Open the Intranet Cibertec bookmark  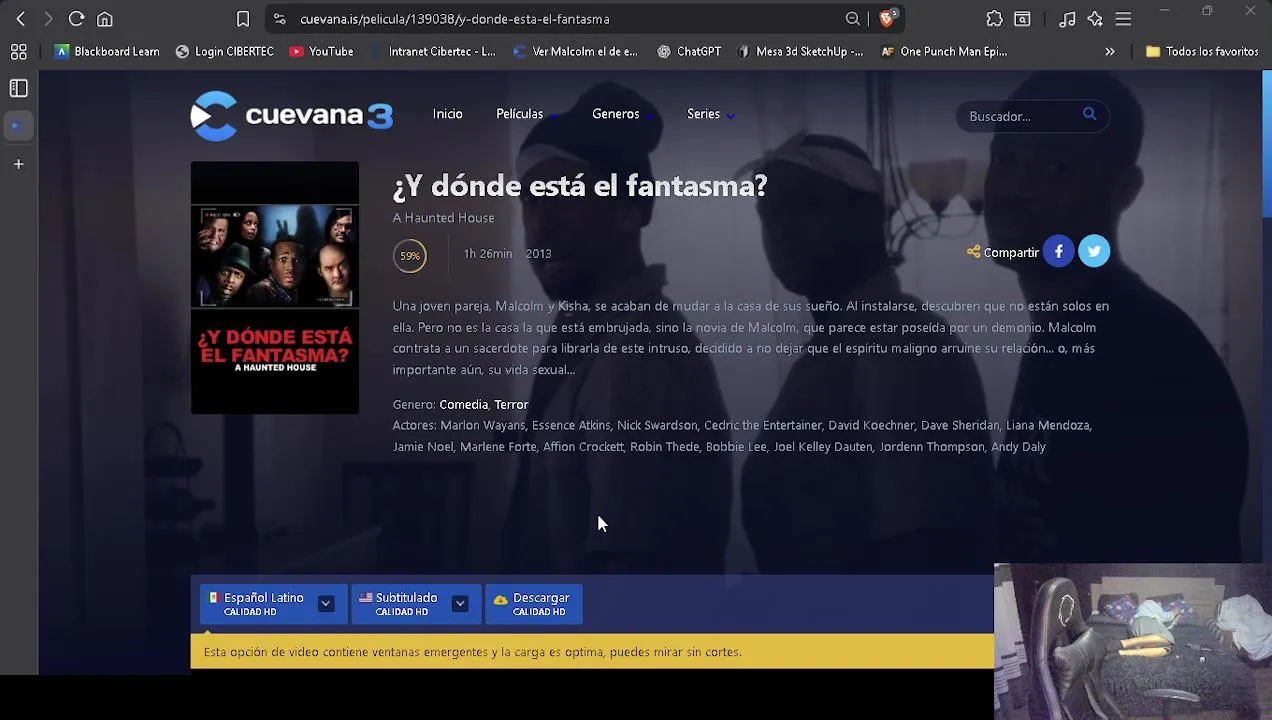(x=432, y=52)
